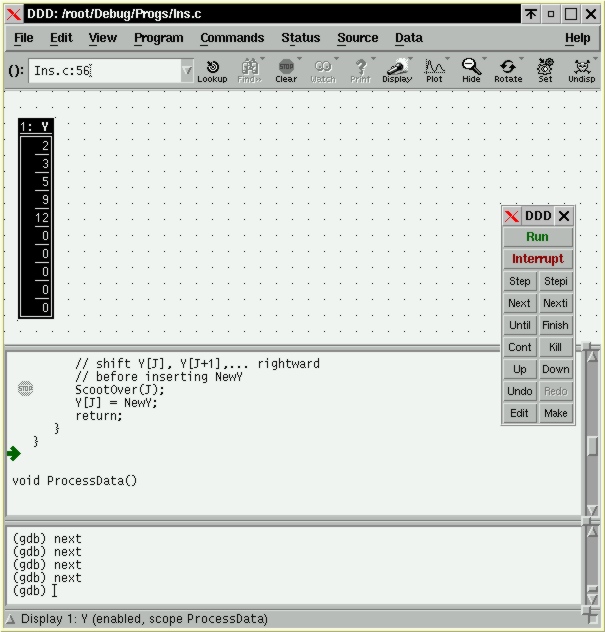Click the Rotate display icon
This screenshot has width=605, height=632.
(508, 70)
